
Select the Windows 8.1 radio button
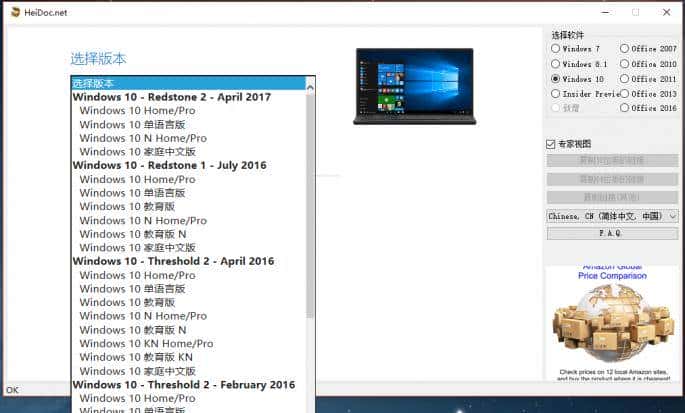(556, 64)
